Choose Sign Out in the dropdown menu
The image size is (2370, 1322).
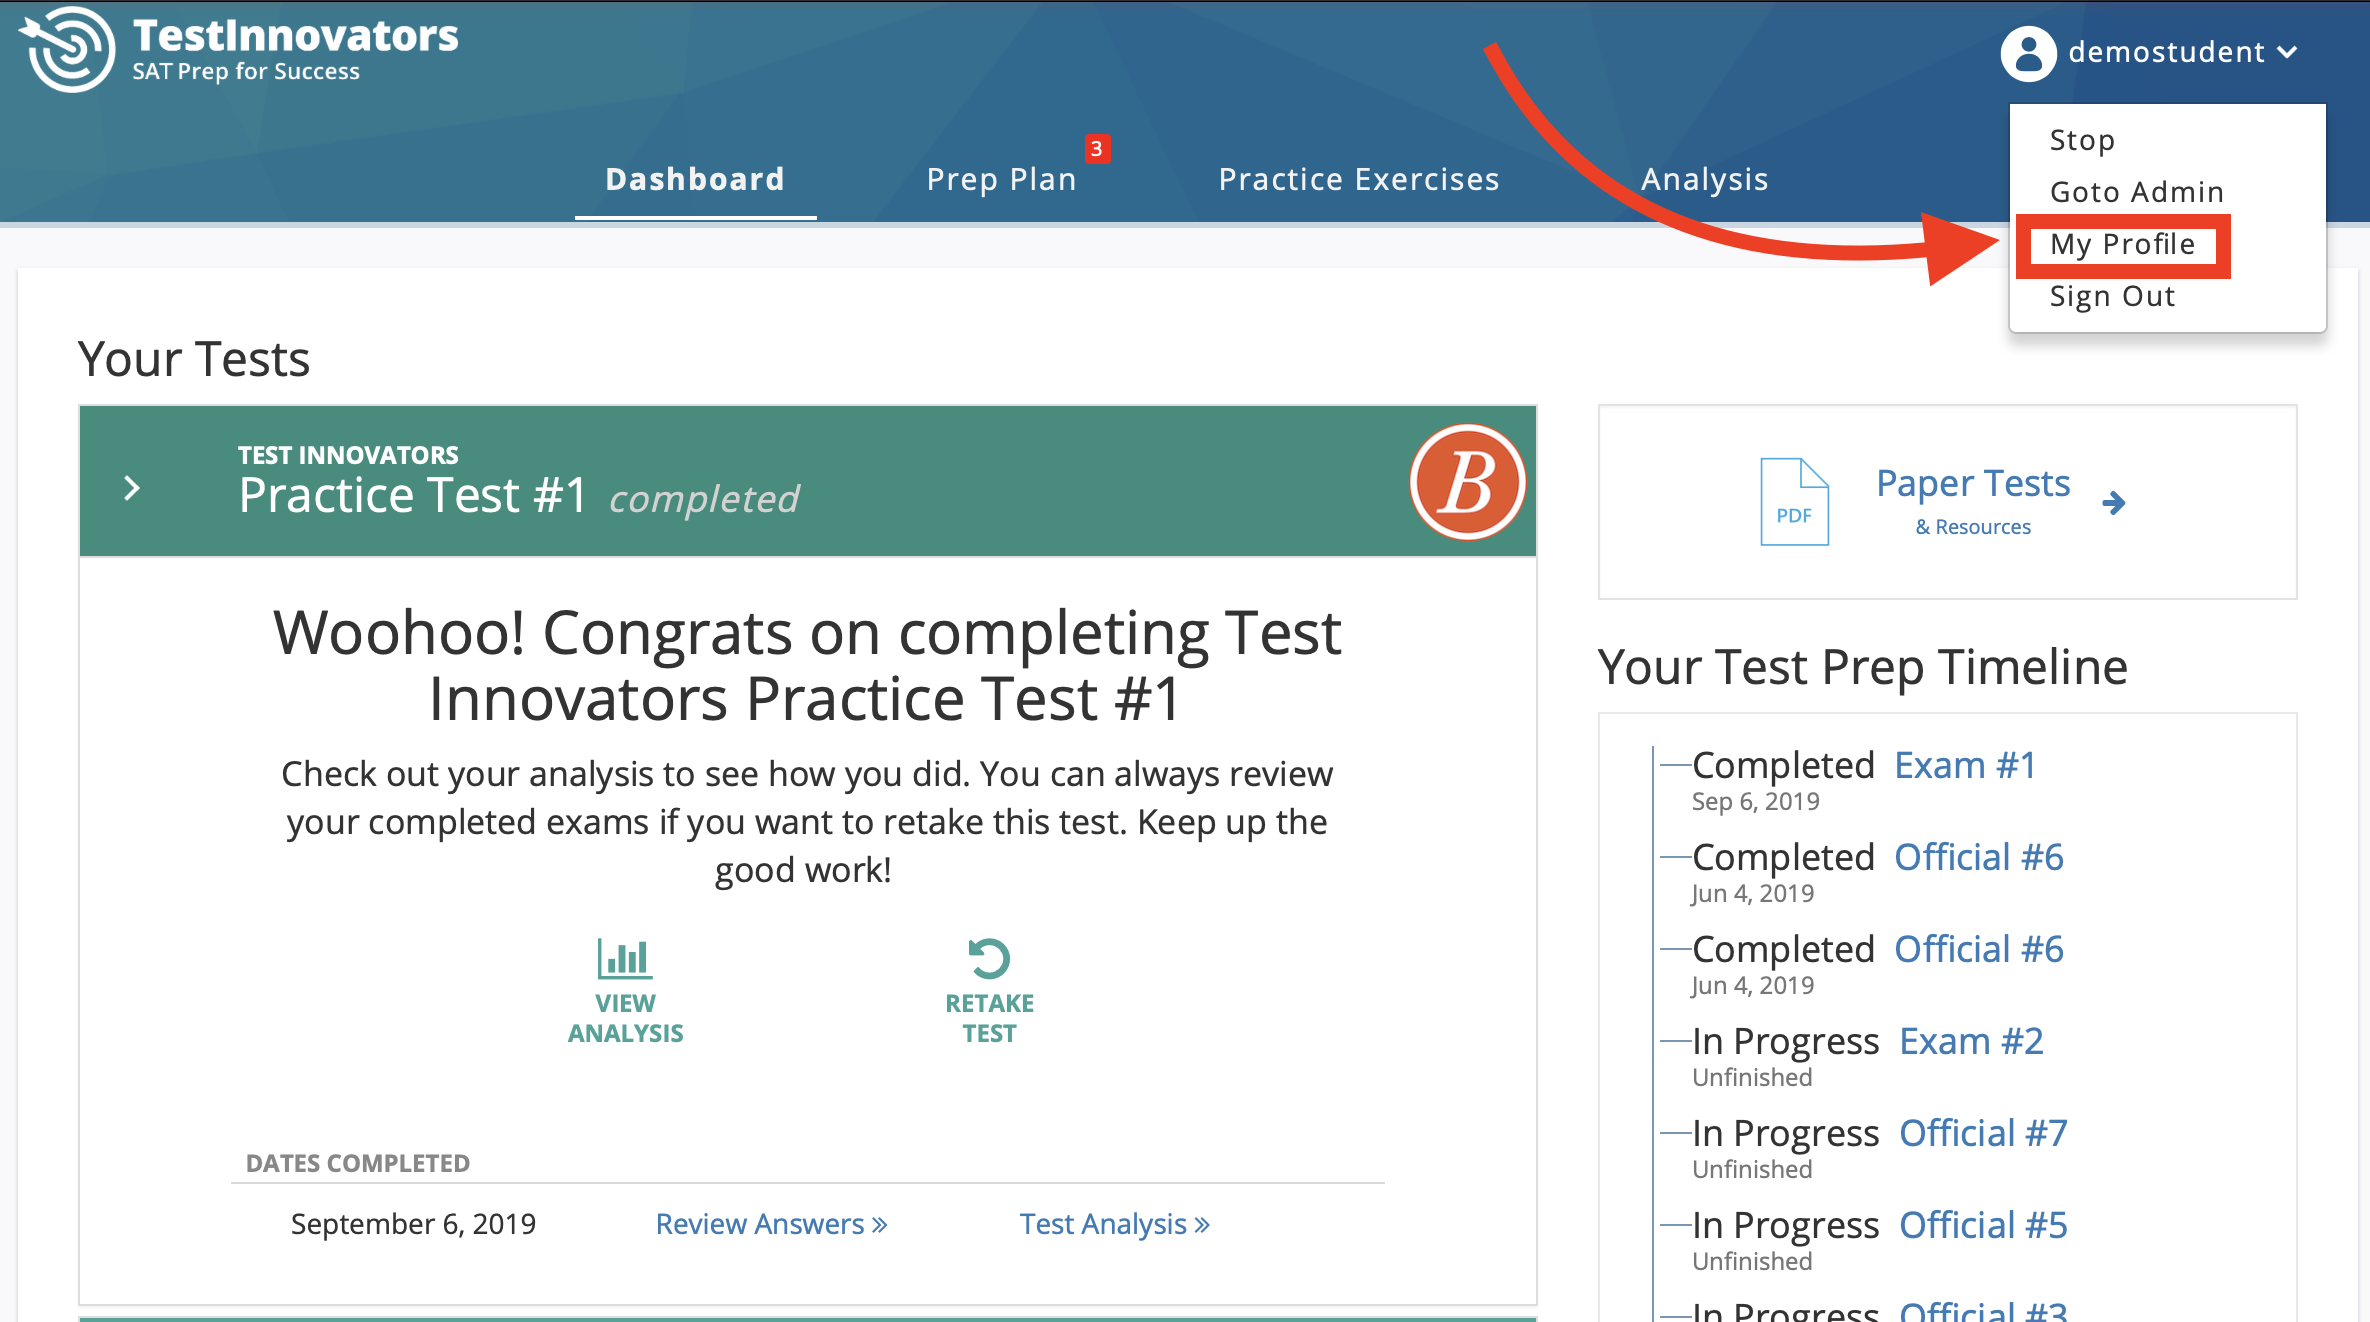[x=2112, y=296]
